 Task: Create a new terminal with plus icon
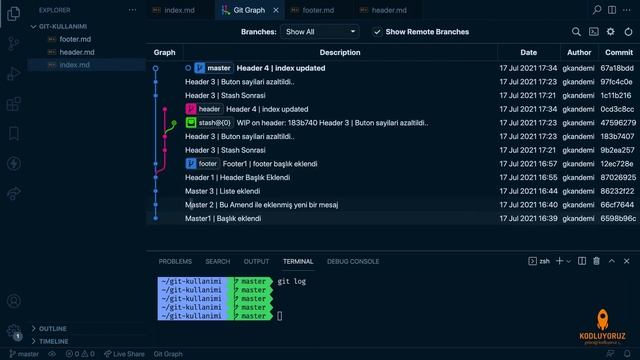(559, 261)
